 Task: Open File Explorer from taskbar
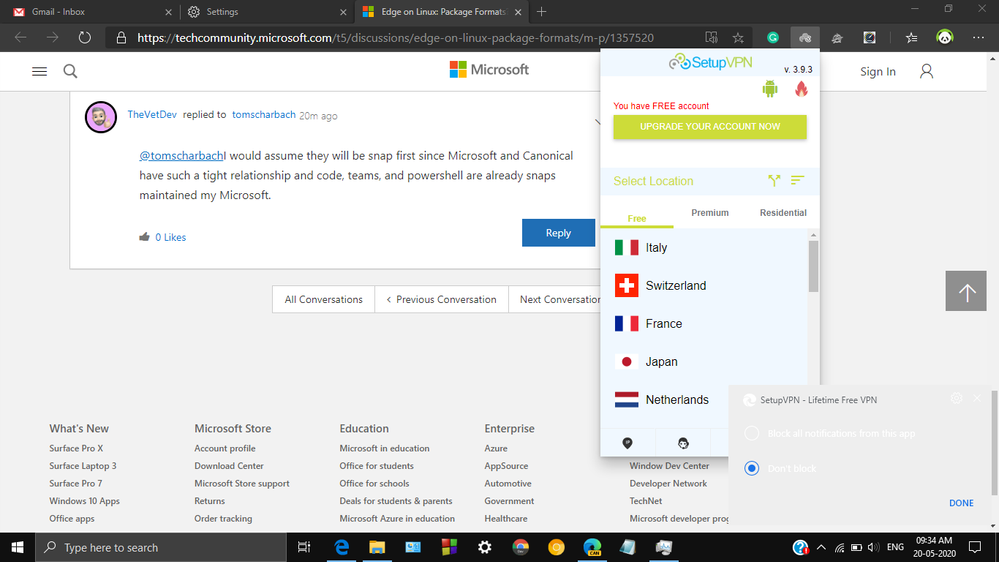click(377, 547)
